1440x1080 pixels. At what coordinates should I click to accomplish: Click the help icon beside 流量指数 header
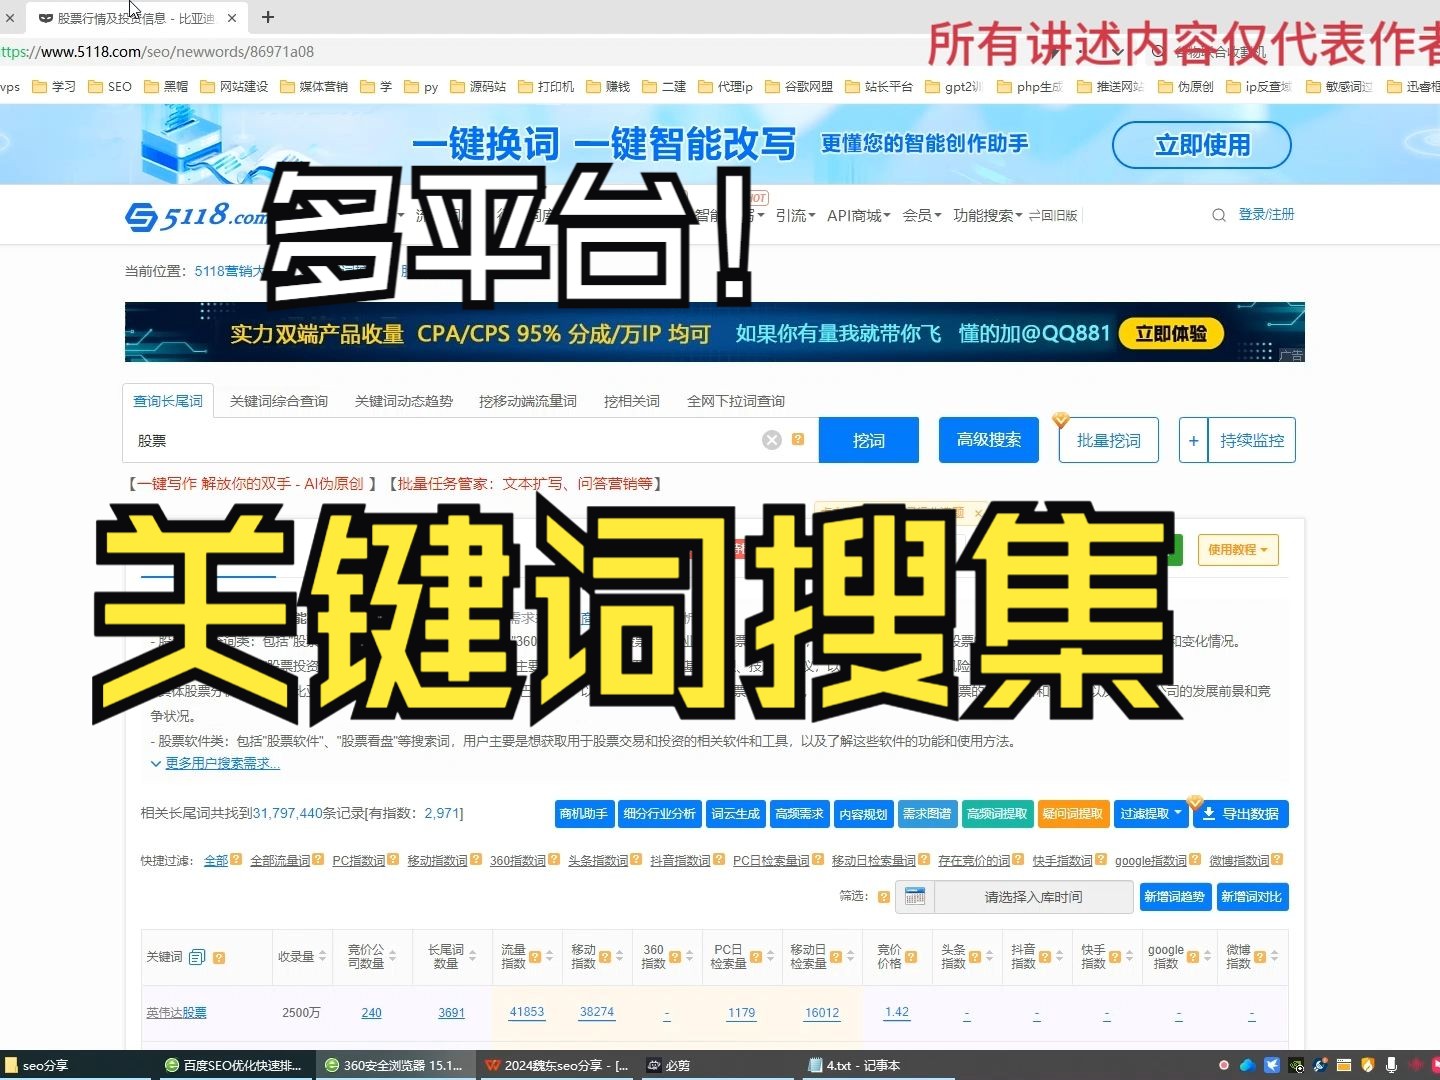(535, 957)
